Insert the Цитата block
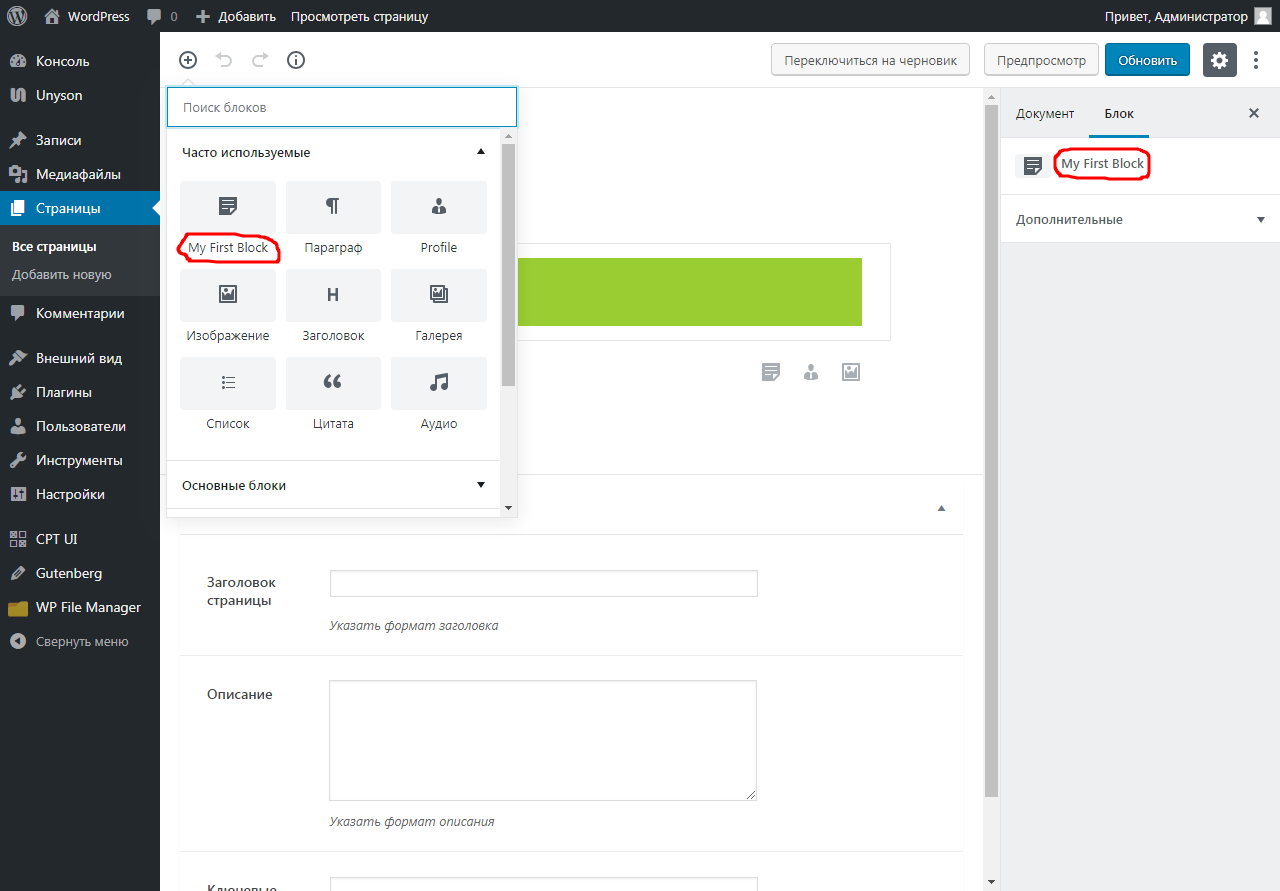This screenshot has width=1280, height=891. click(x=333, y=397)
